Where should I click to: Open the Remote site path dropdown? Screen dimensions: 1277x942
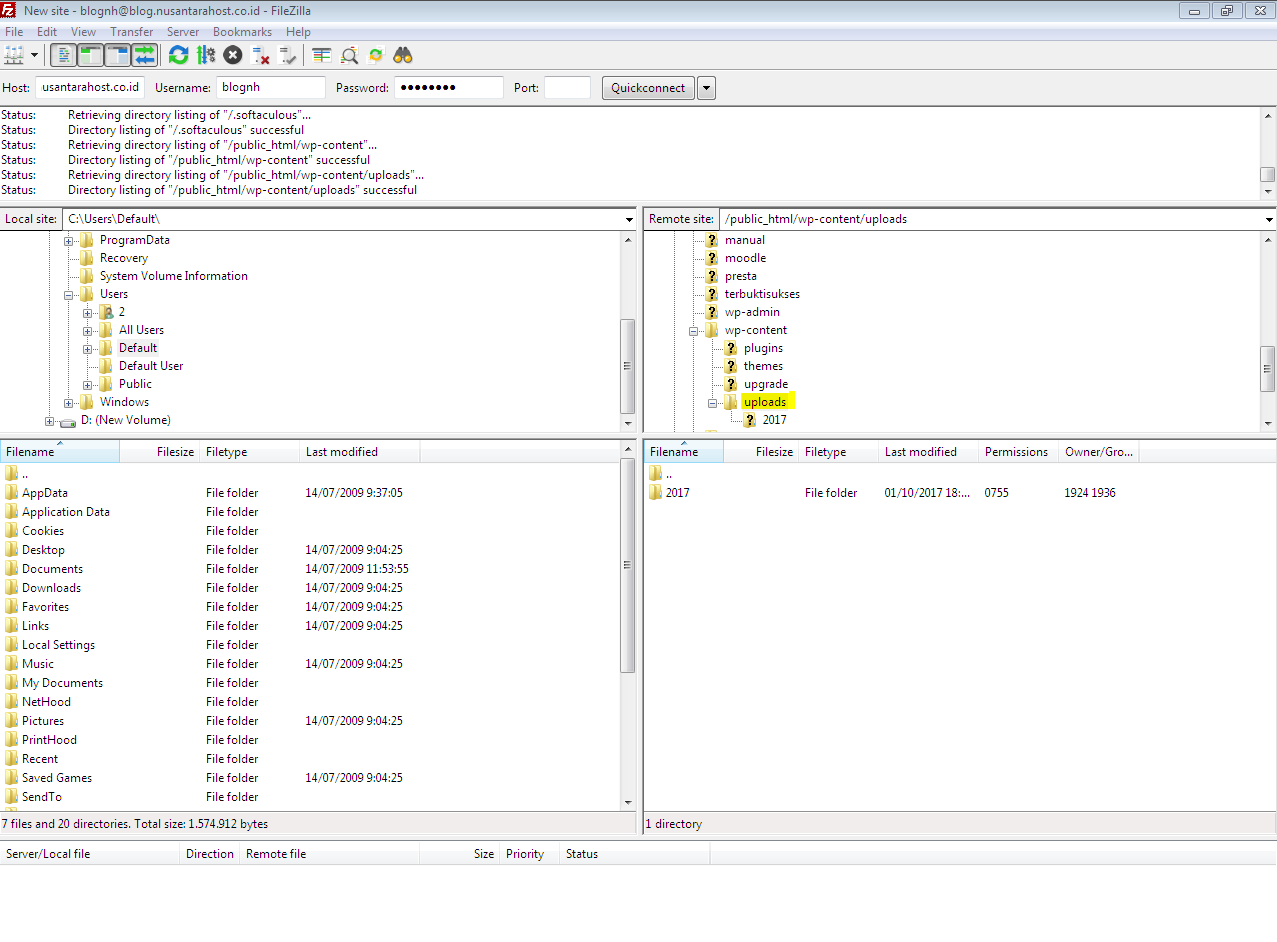(x=1269, y=219)
